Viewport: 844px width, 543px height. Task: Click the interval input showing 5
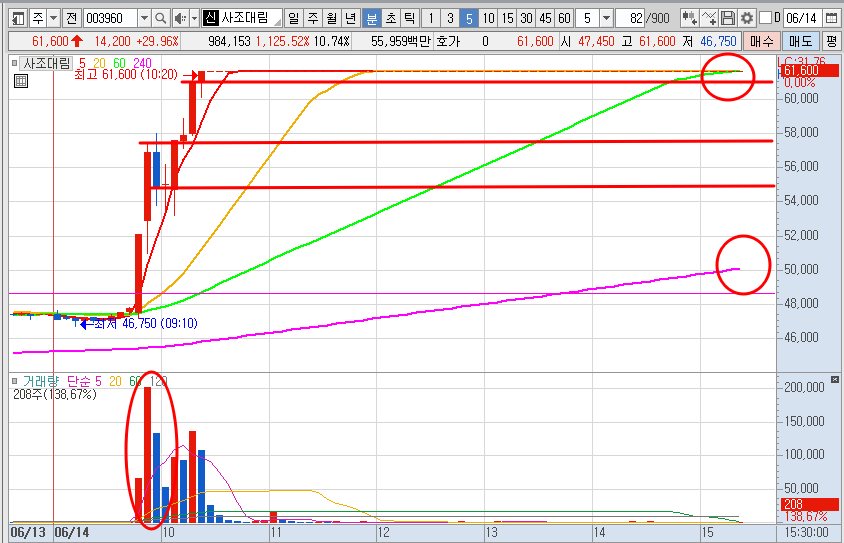587,18
